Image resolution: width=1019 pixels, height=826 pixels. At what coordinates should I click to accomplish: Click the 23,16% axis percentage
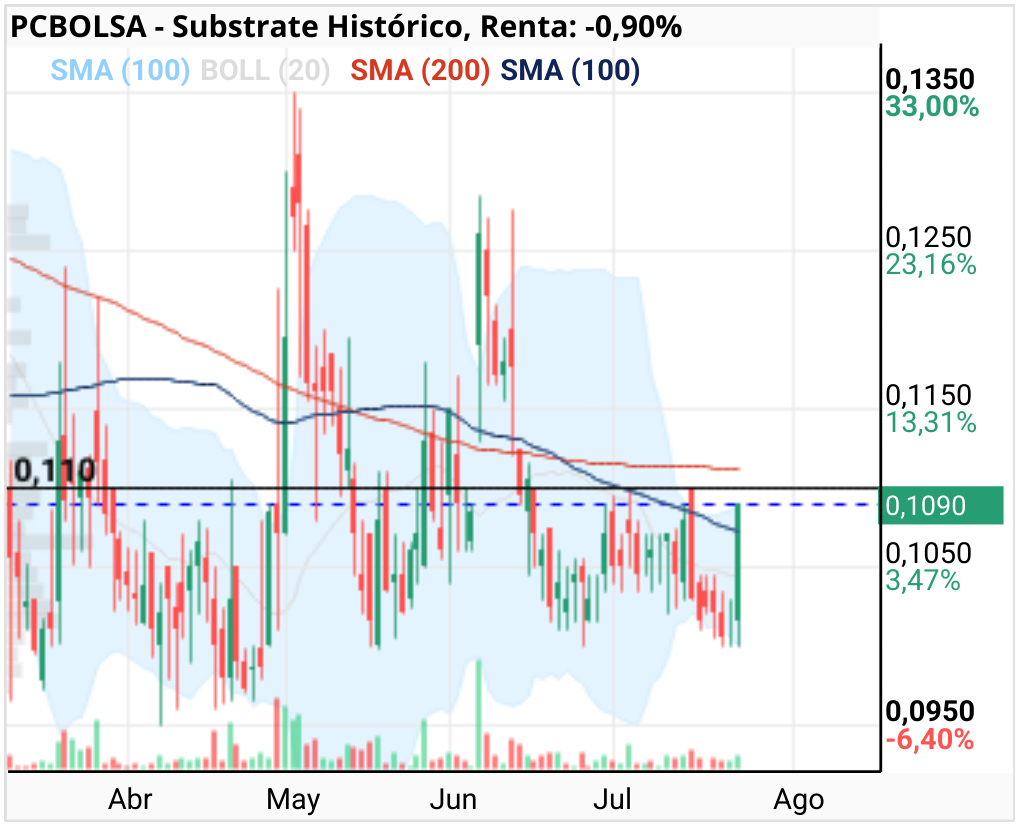click(931, 265)
